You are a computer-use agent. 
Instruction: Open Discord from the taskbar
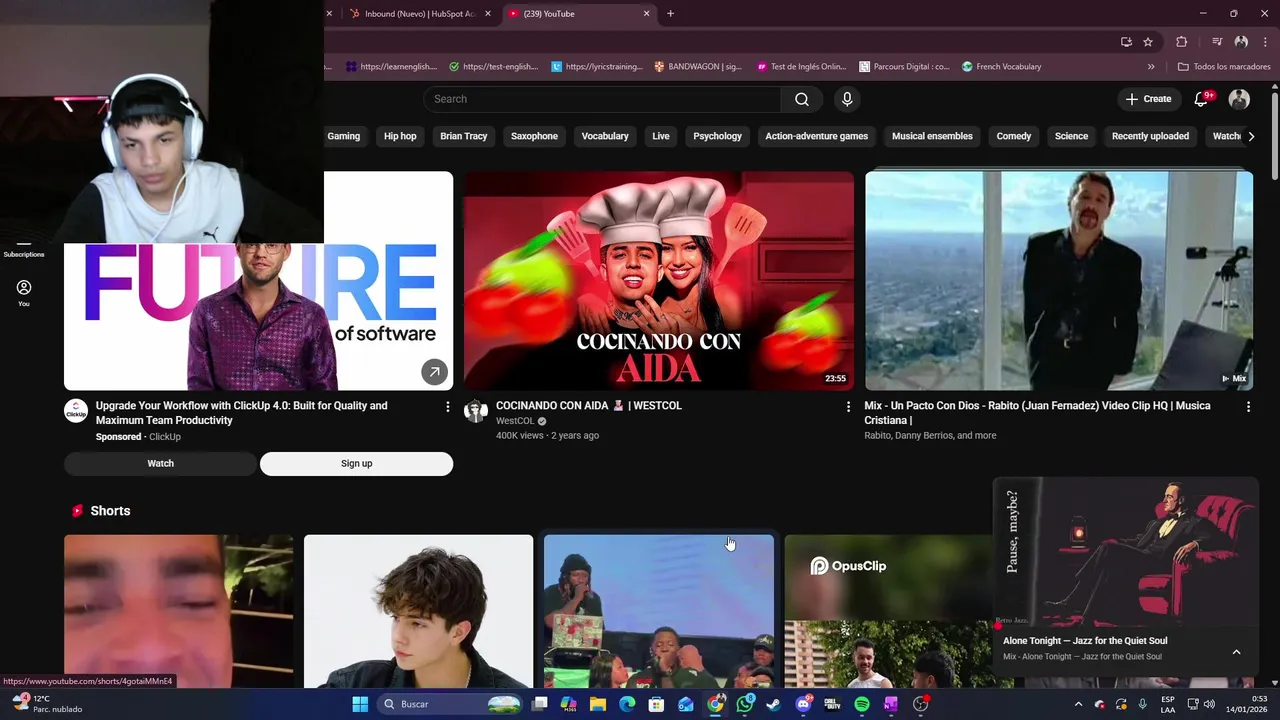coord(803,704)
